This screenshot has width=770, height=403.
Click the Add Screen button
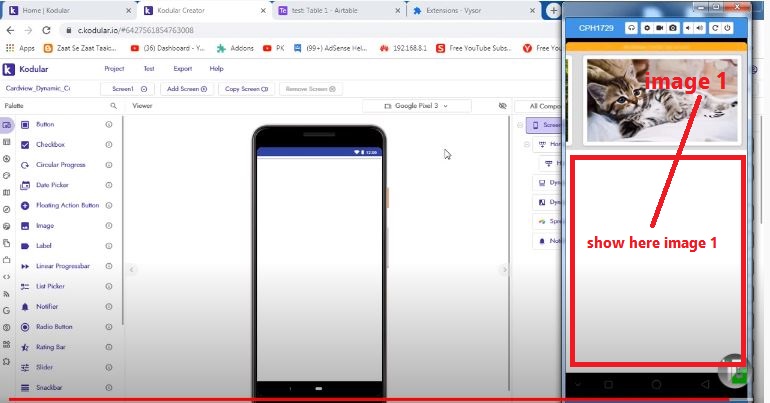tap(187, 89)
